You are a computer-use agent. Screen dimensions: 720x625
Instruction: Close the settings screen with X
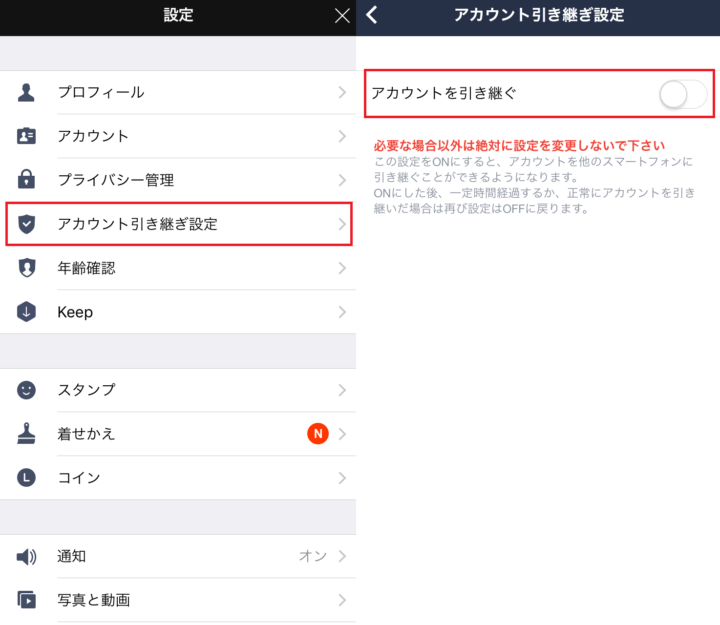coord(342,16)
